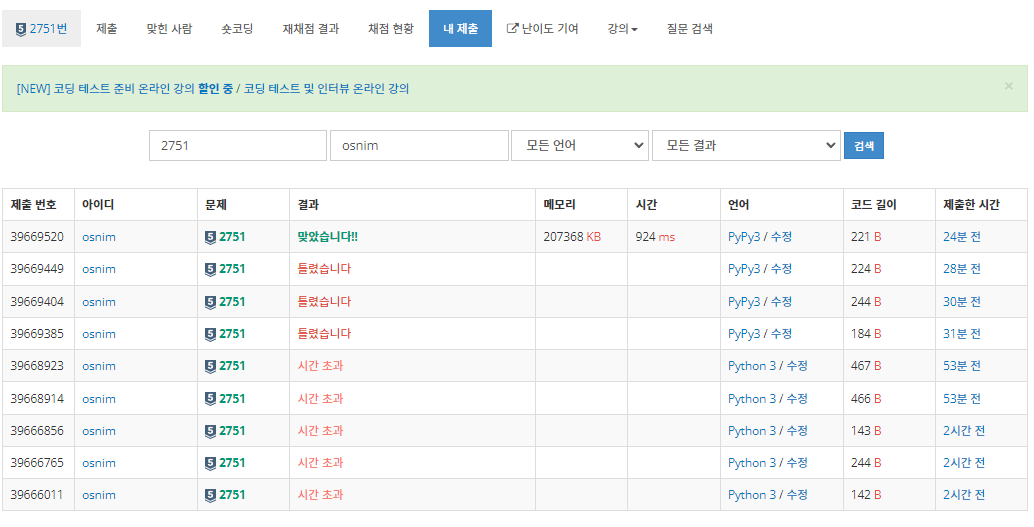Select the 924 ms time value
Viewport: 1034px width, 527px height.
655,236
